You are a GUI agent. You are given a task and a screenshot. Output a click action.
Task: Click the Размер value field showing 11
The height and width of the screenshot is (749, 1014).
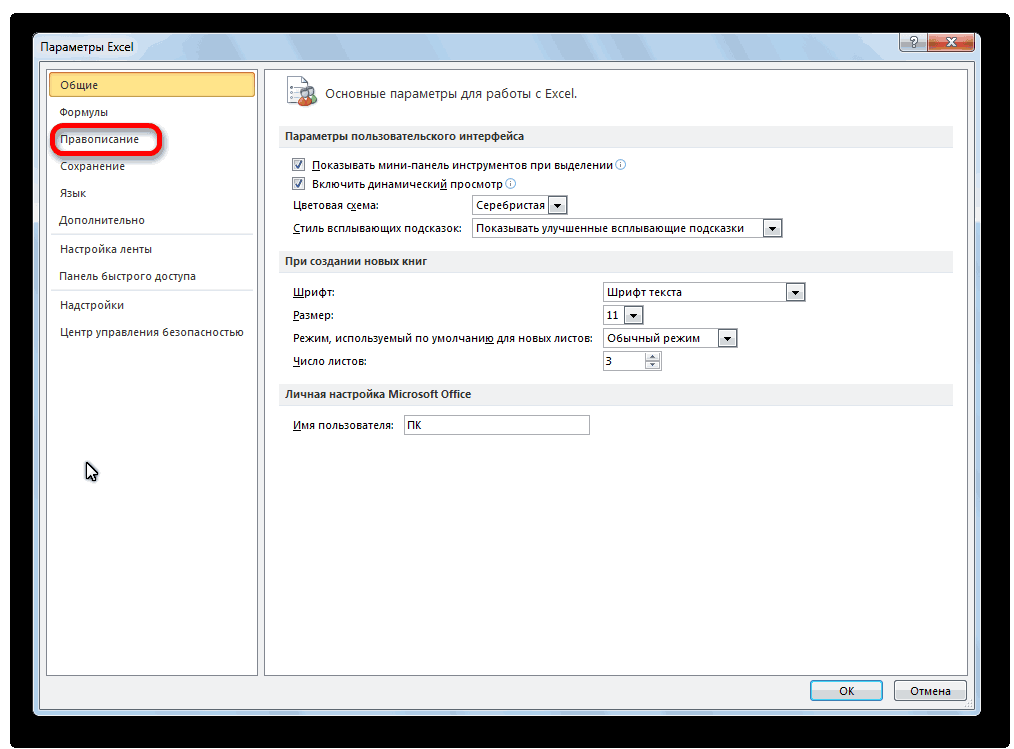[x=614, y=316]
